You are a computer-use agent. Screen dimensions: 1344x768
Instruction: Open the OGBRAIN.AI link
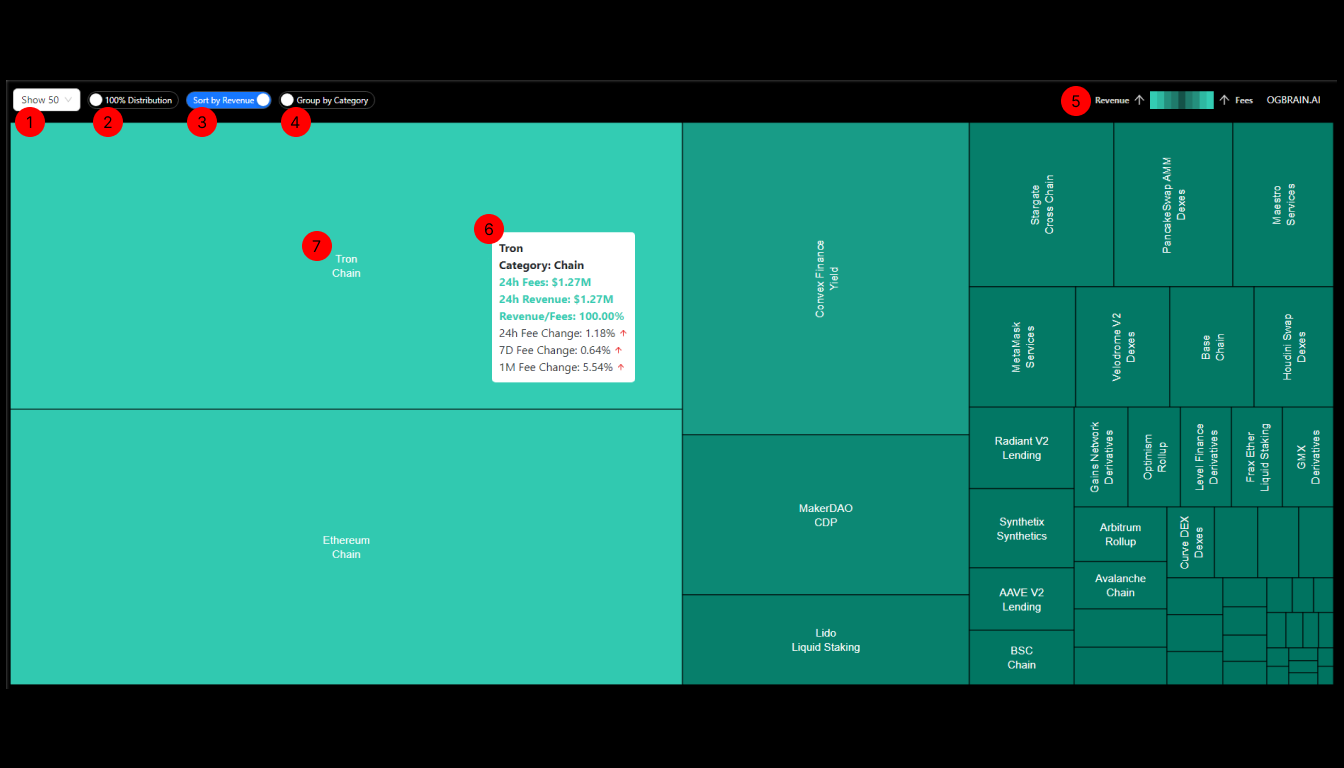[1293, 99]
